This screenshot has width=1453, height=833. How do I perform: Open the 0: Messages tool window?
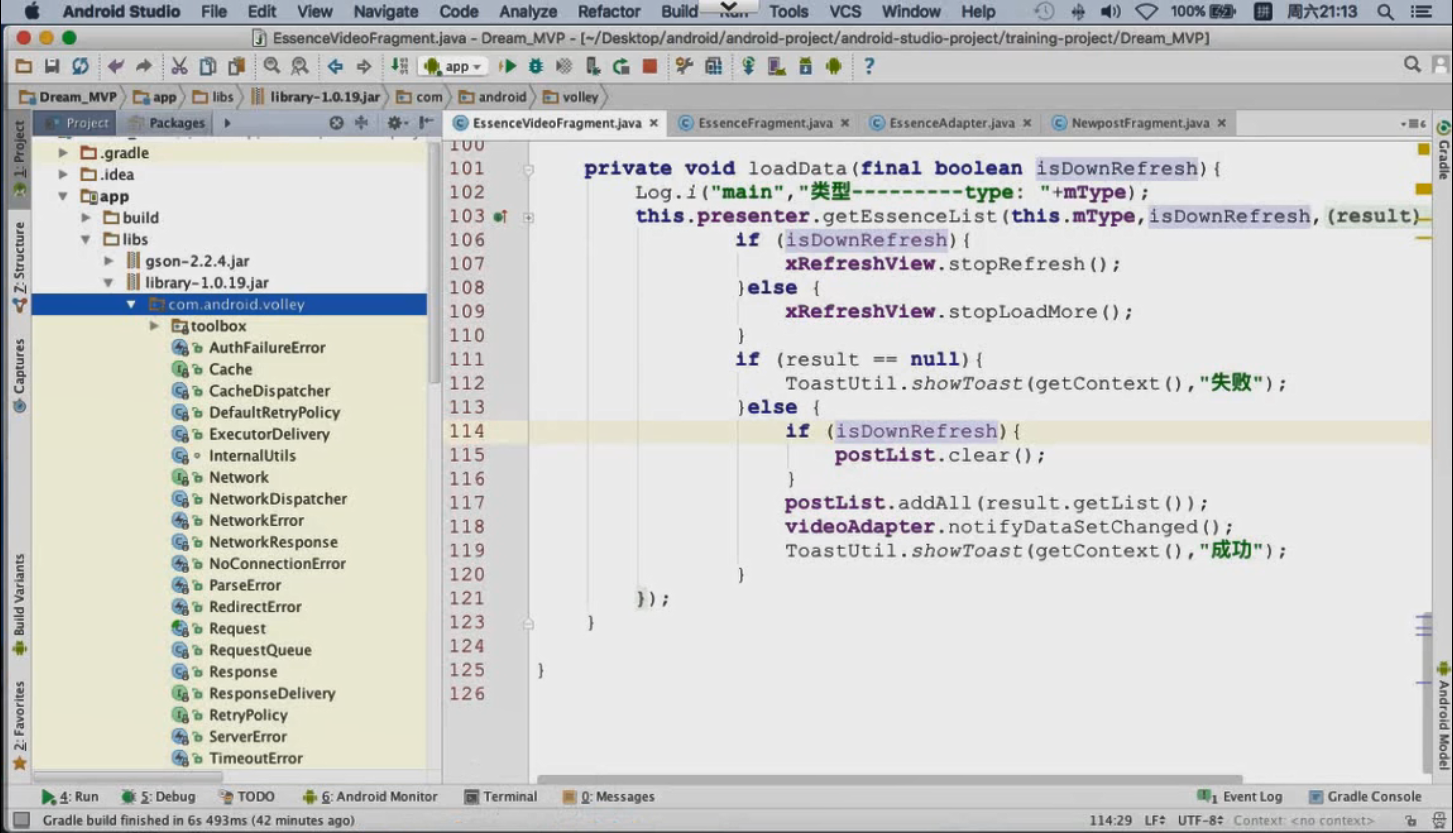(x=608, y=797)
